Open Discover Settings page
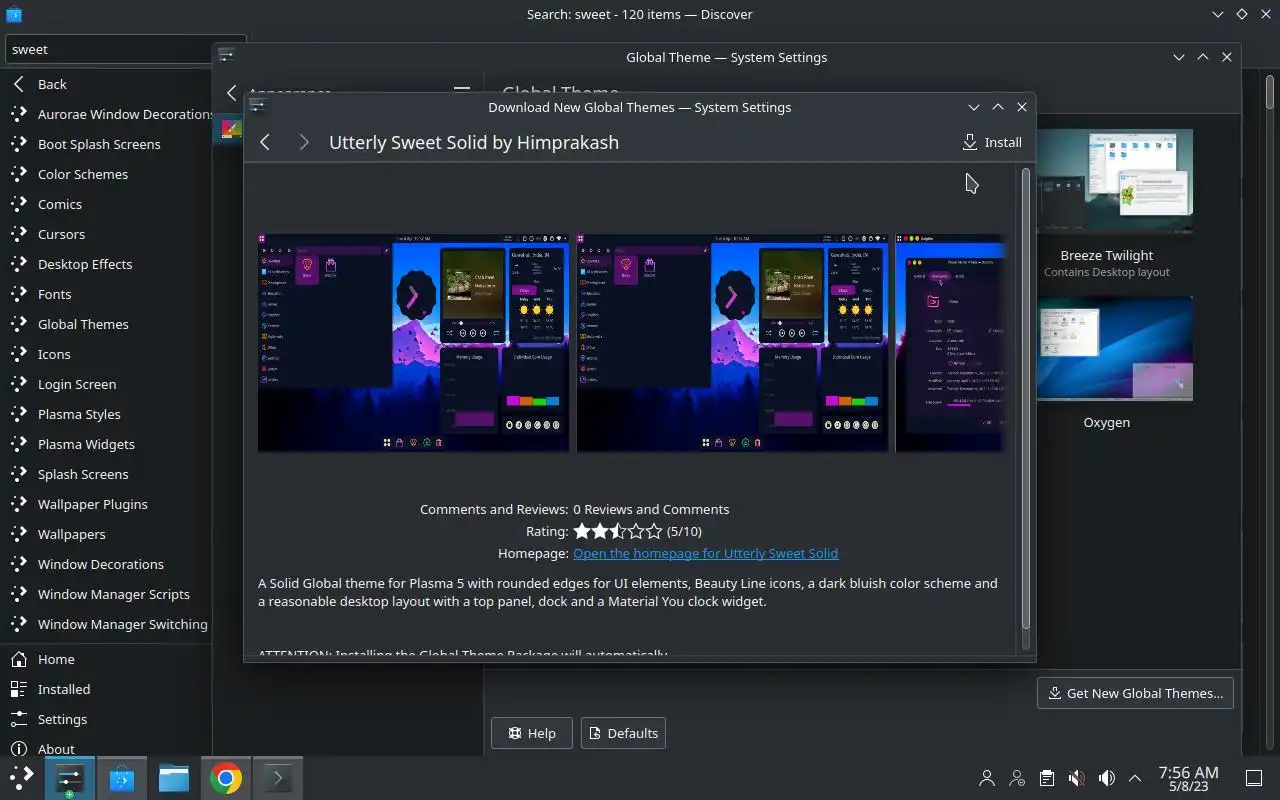Viewport: 1280px width, 800px height. (x=106, y=719)
